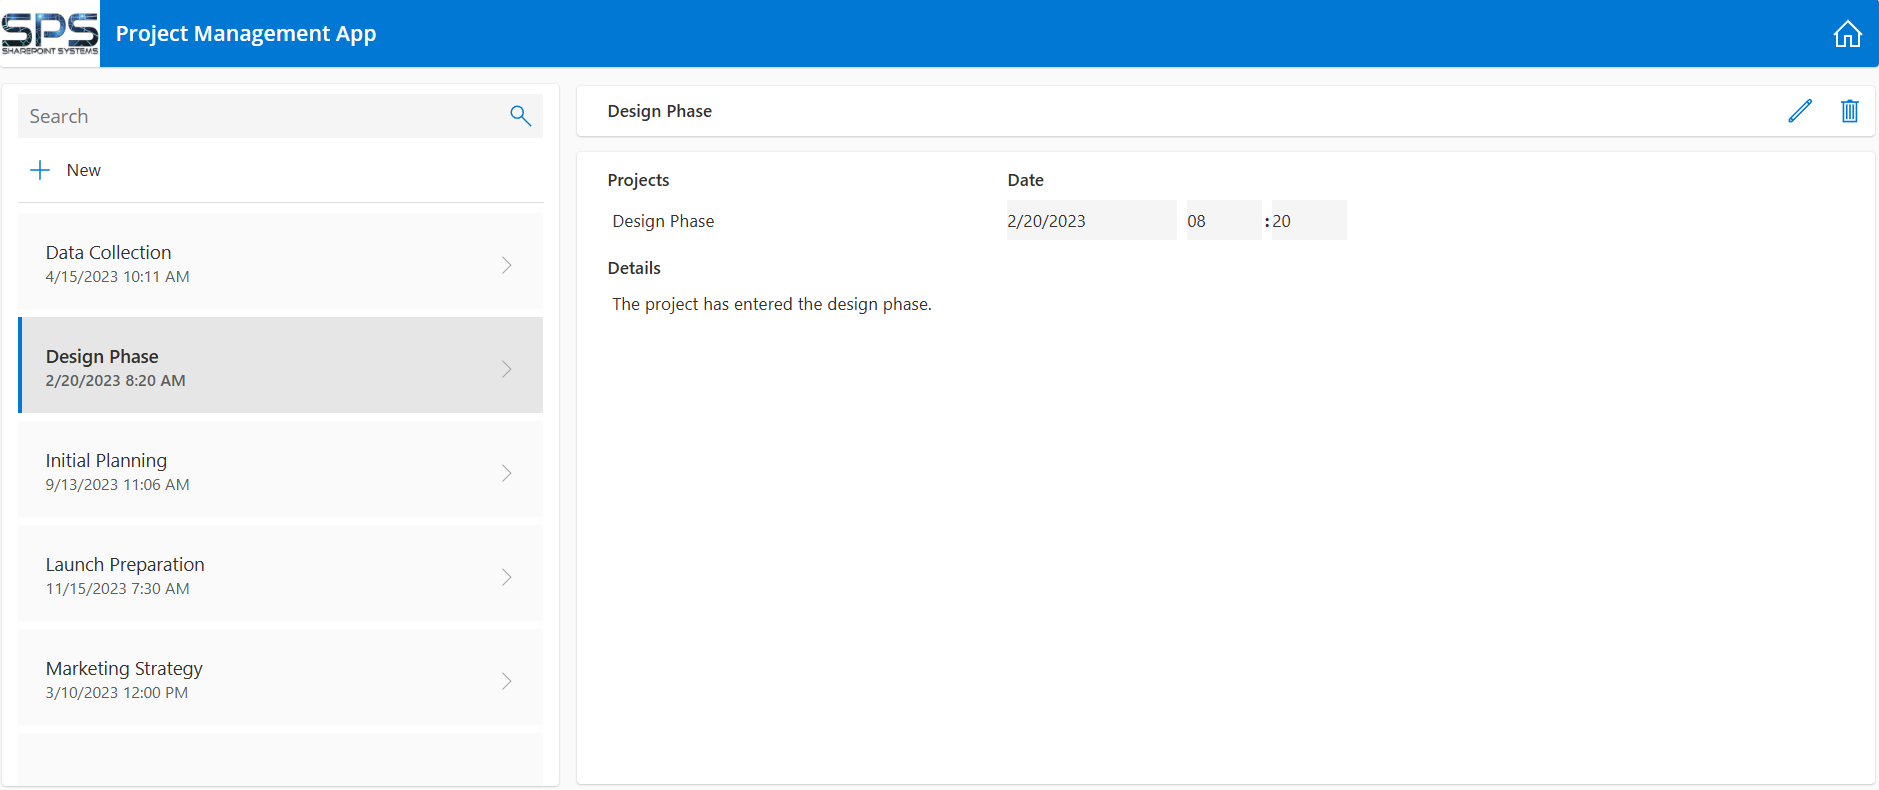This screenshot has width=1879, height=790.
Task: Click the pencil edit icon
Action: (x=1799, y=111)
